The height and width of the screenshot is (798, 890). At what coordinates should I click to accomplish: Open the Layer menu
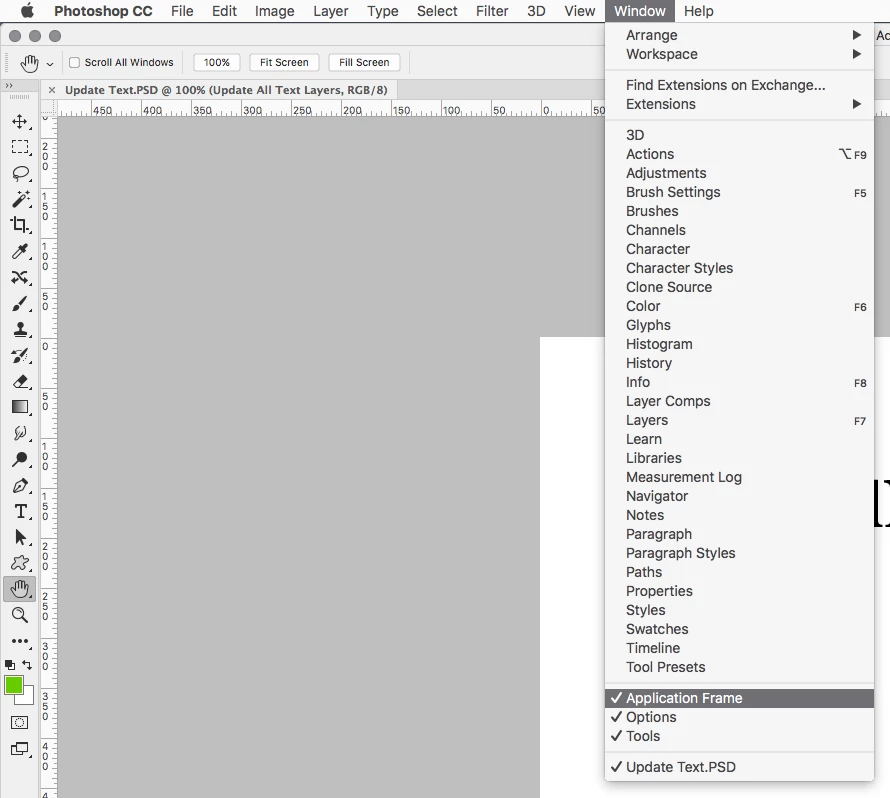coord(331,11)
